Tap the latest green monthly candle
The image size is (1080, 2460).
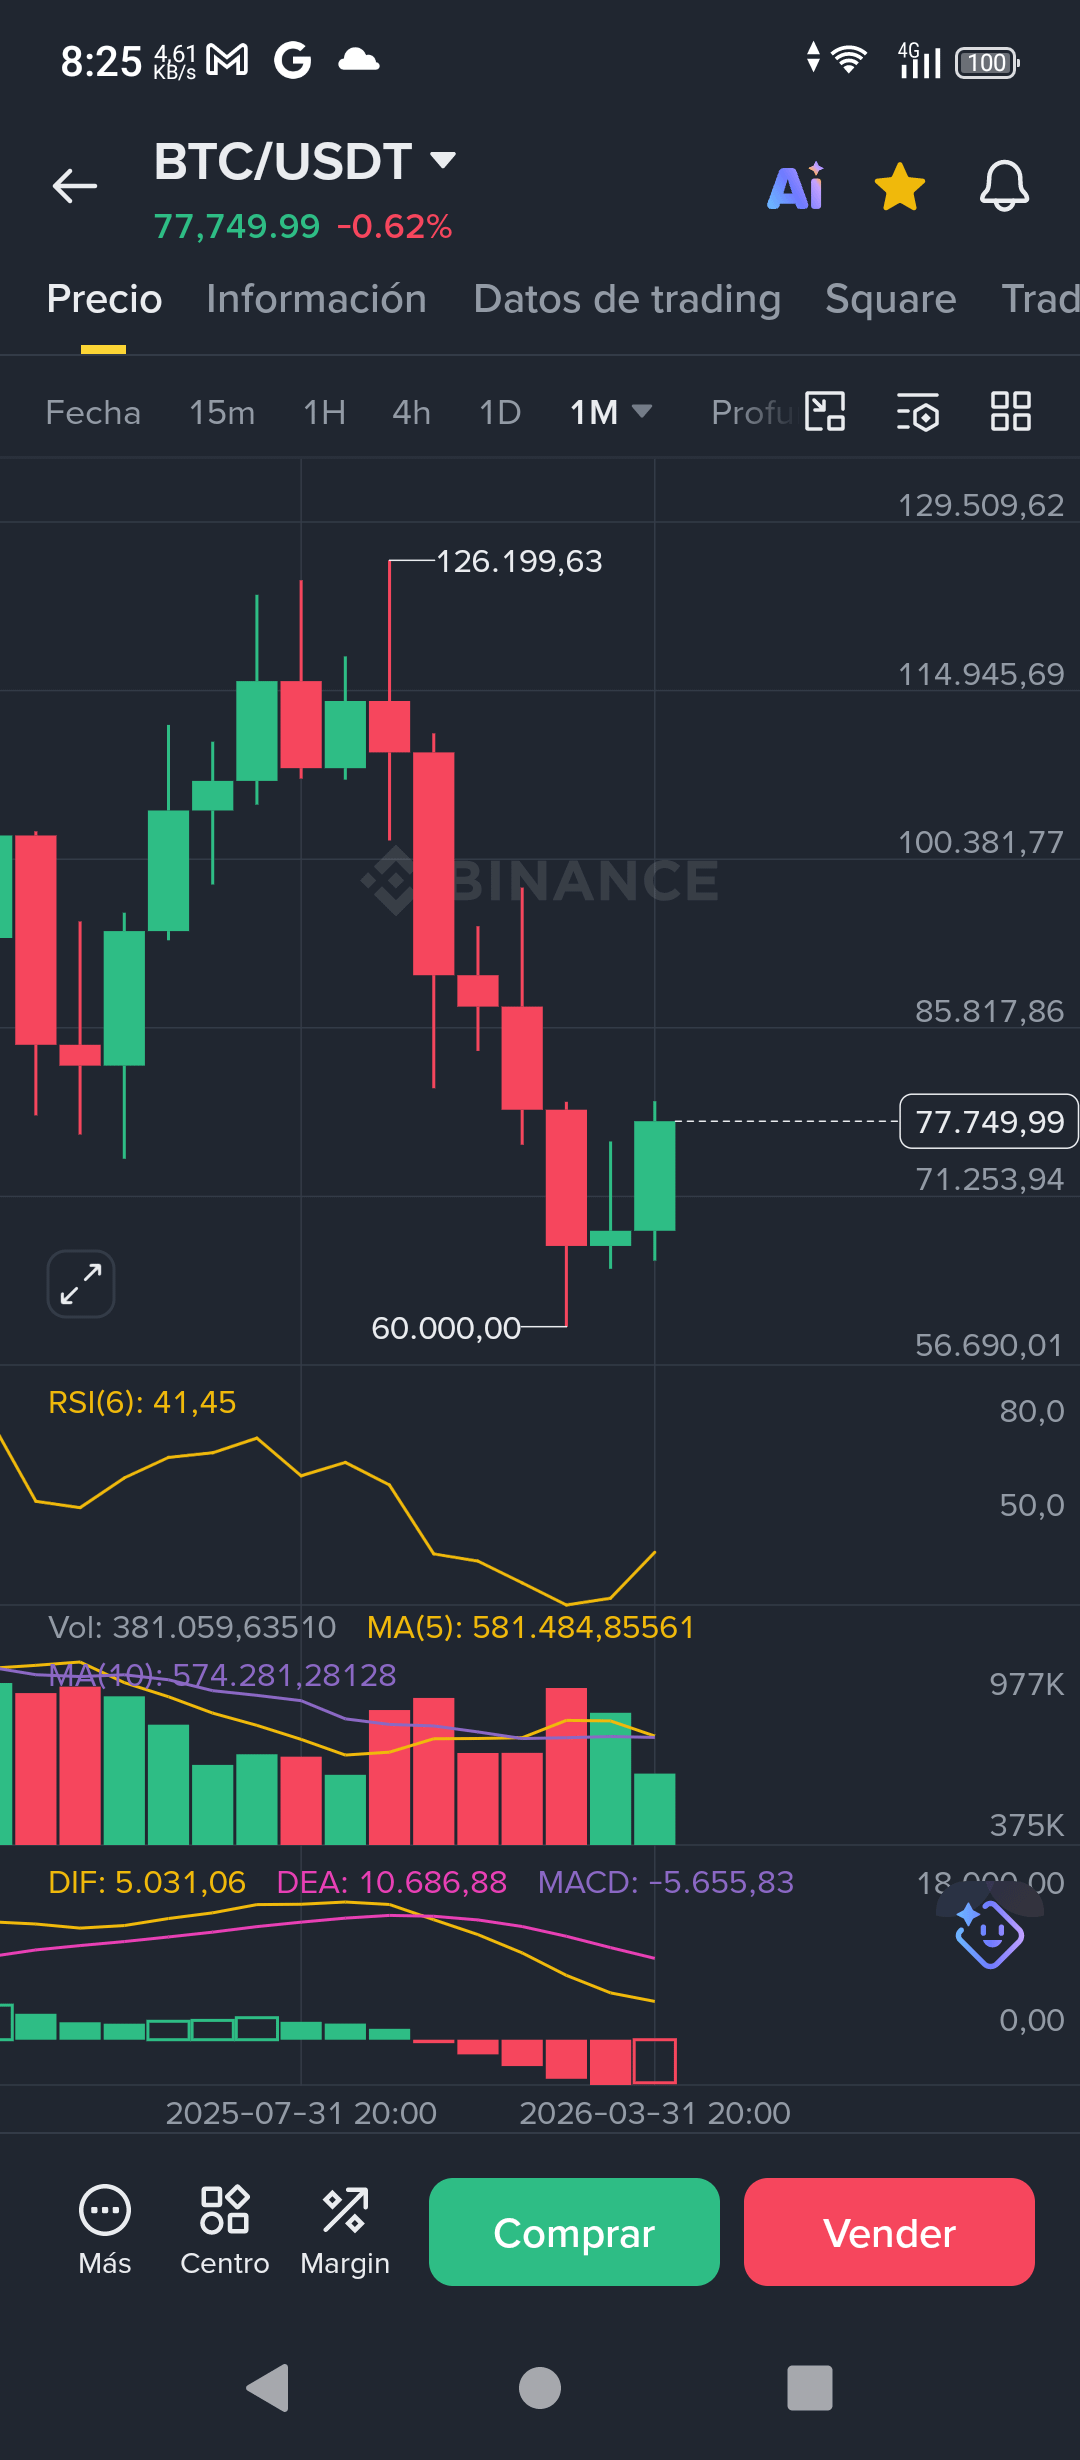click(x=655, y=1176)
